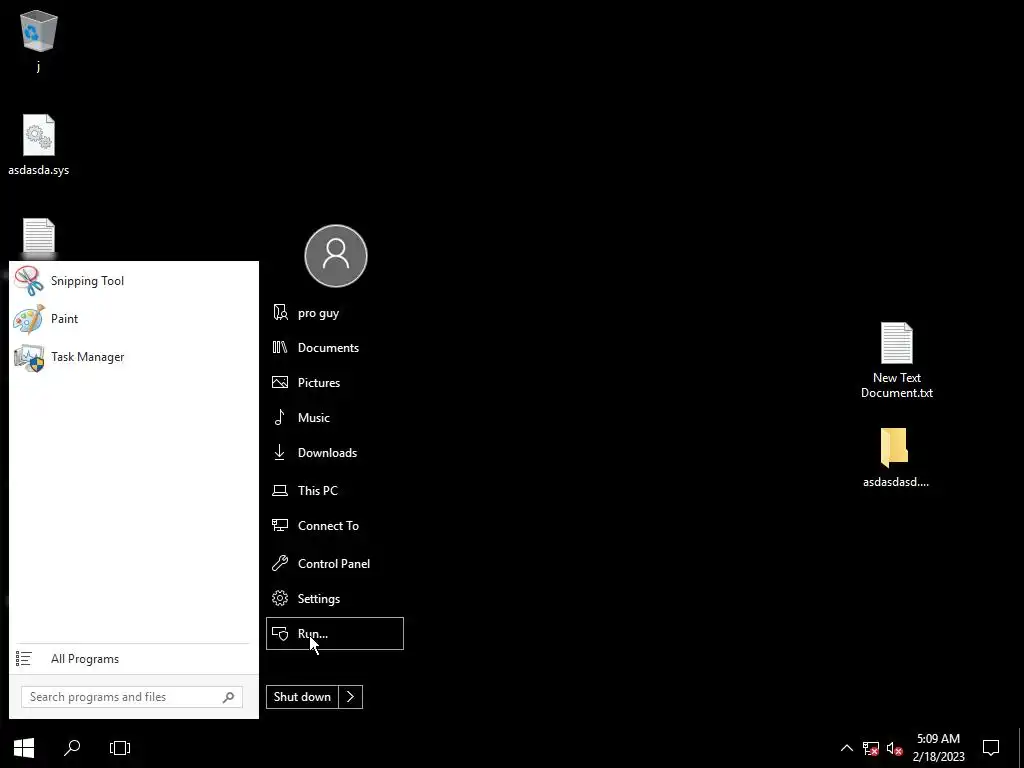Open the Pictures folder link
1024x768 pixels.
(334, 383)
